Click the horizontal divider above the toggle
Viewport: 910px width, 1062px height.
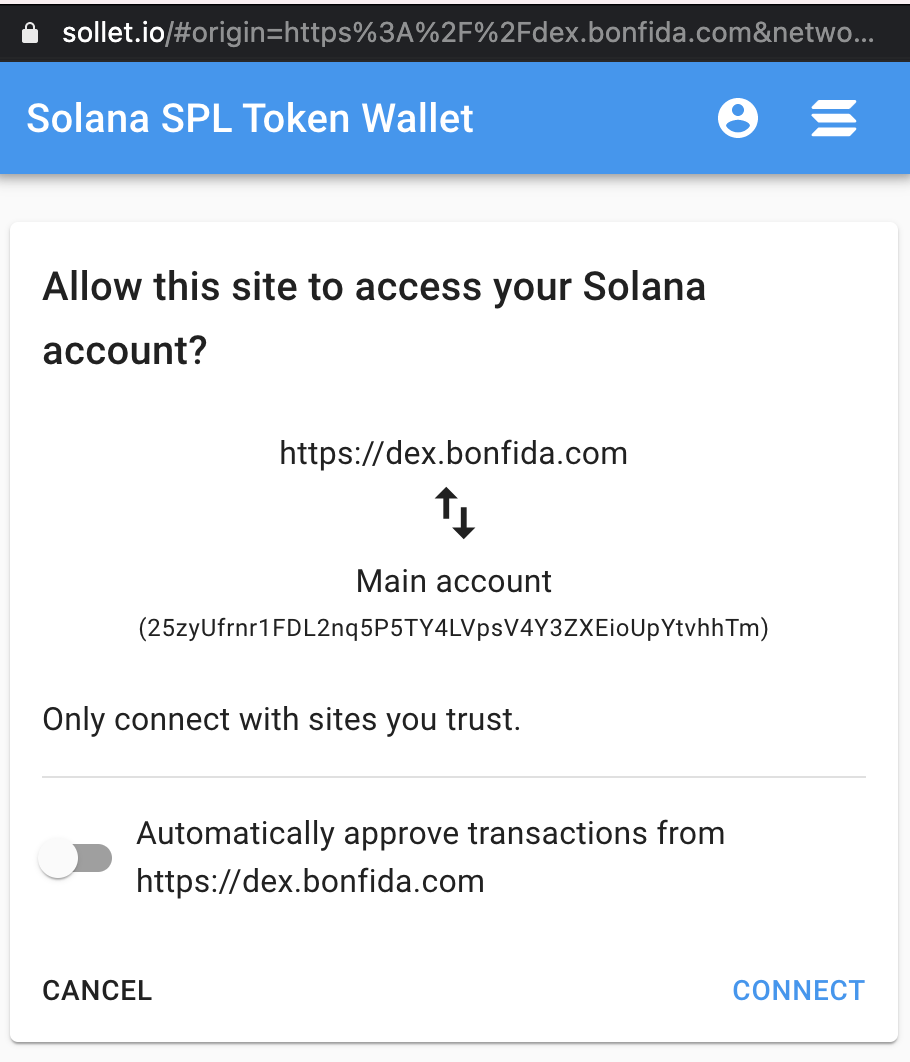[454, 777]
